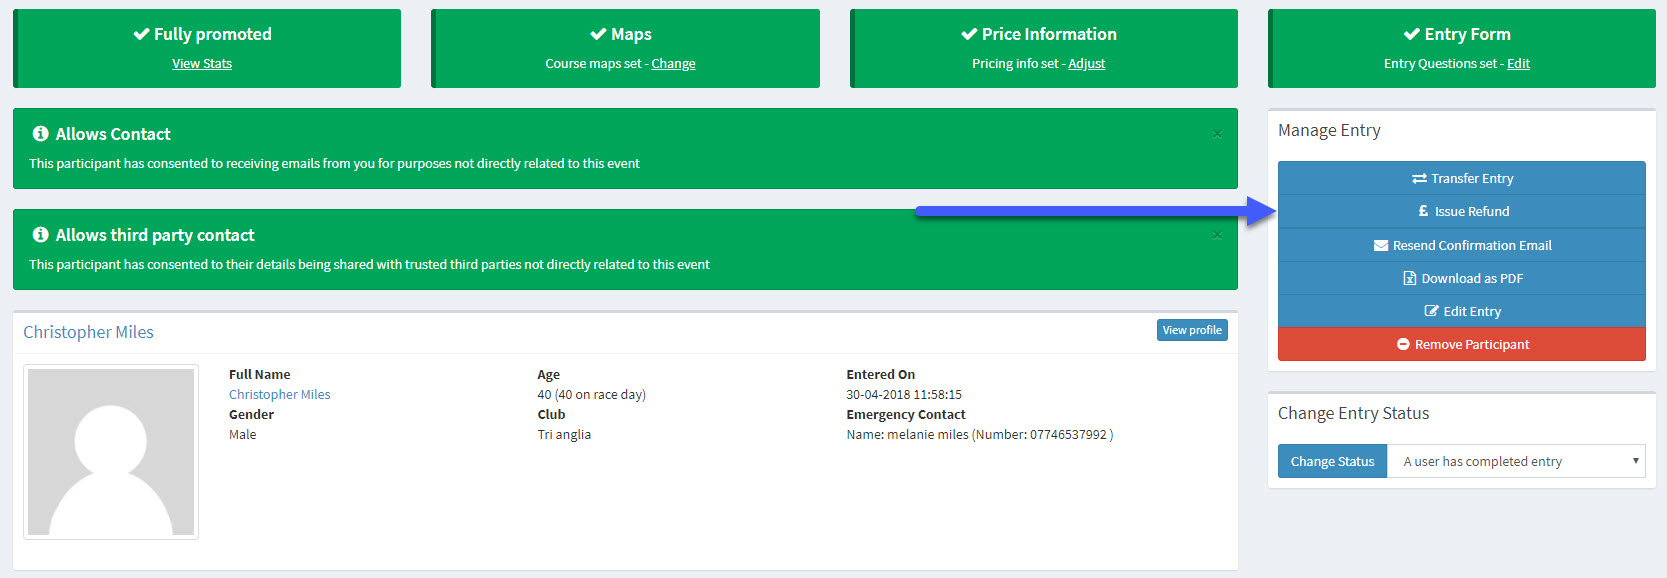Click the info icon beside Allows Contact
The image size is (1667, 578).
coord(41,134)
